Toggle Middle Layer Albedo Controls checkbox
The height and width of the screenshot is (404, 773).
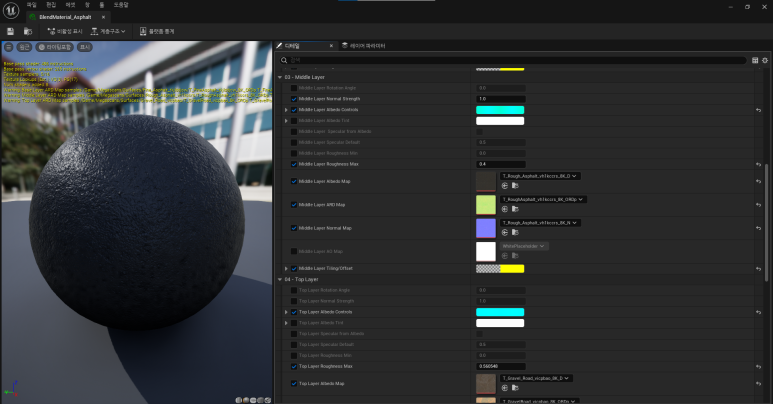(x=294, y=110)
